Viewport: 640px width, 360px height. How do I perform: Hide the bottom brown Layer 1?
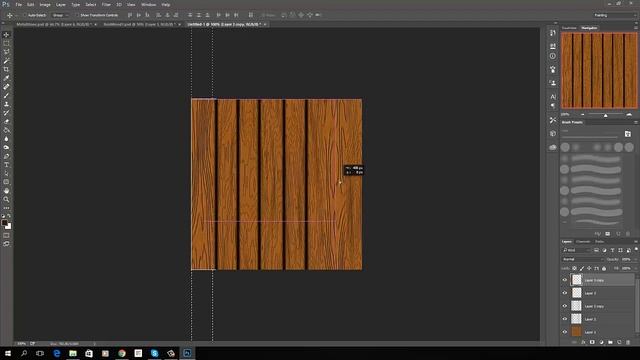(x=564, y=332)
